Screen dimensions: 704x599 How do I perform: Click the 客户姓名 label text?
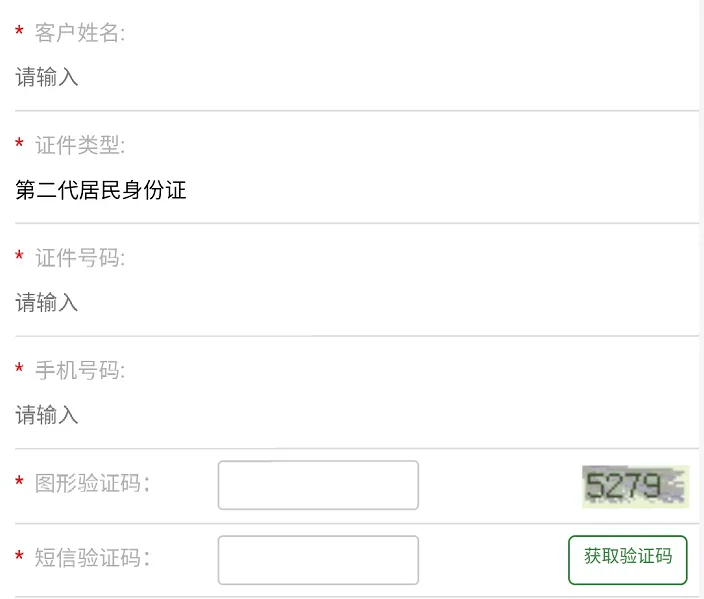click(x=79, y=33)
